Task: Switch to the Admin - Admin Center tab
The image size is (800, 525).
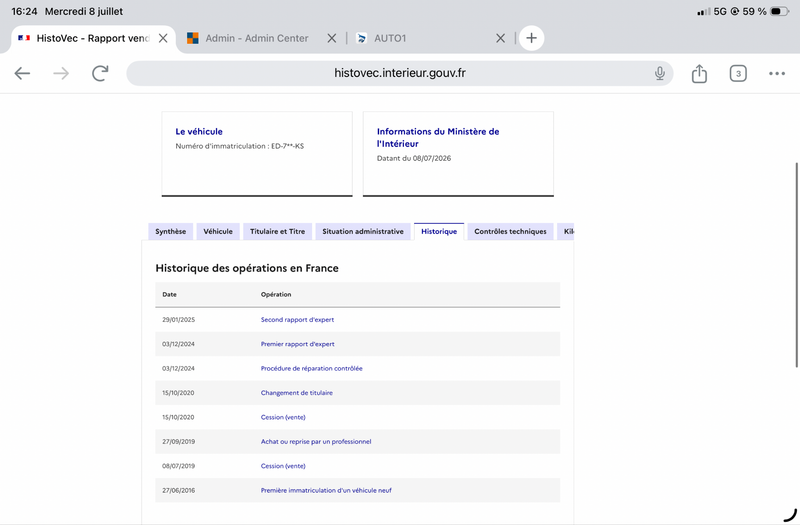Action: click(x=257, y=38)
